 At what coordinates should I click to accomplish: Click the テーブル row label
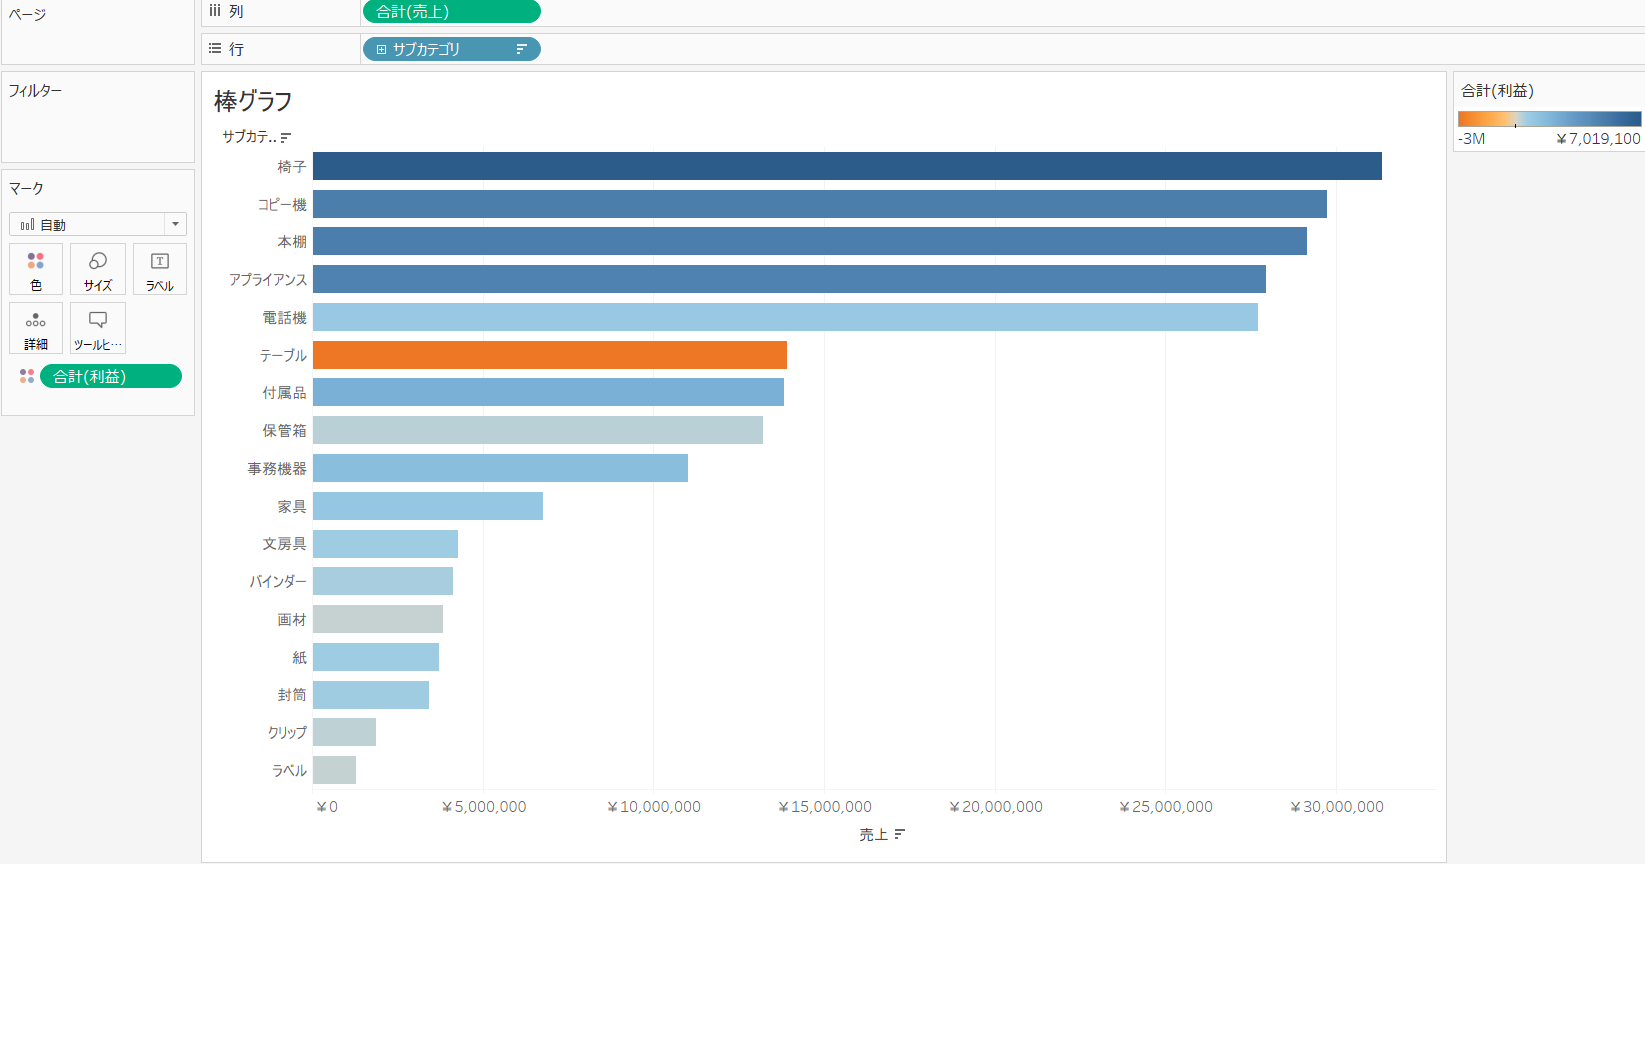click(x=283, y=356)
